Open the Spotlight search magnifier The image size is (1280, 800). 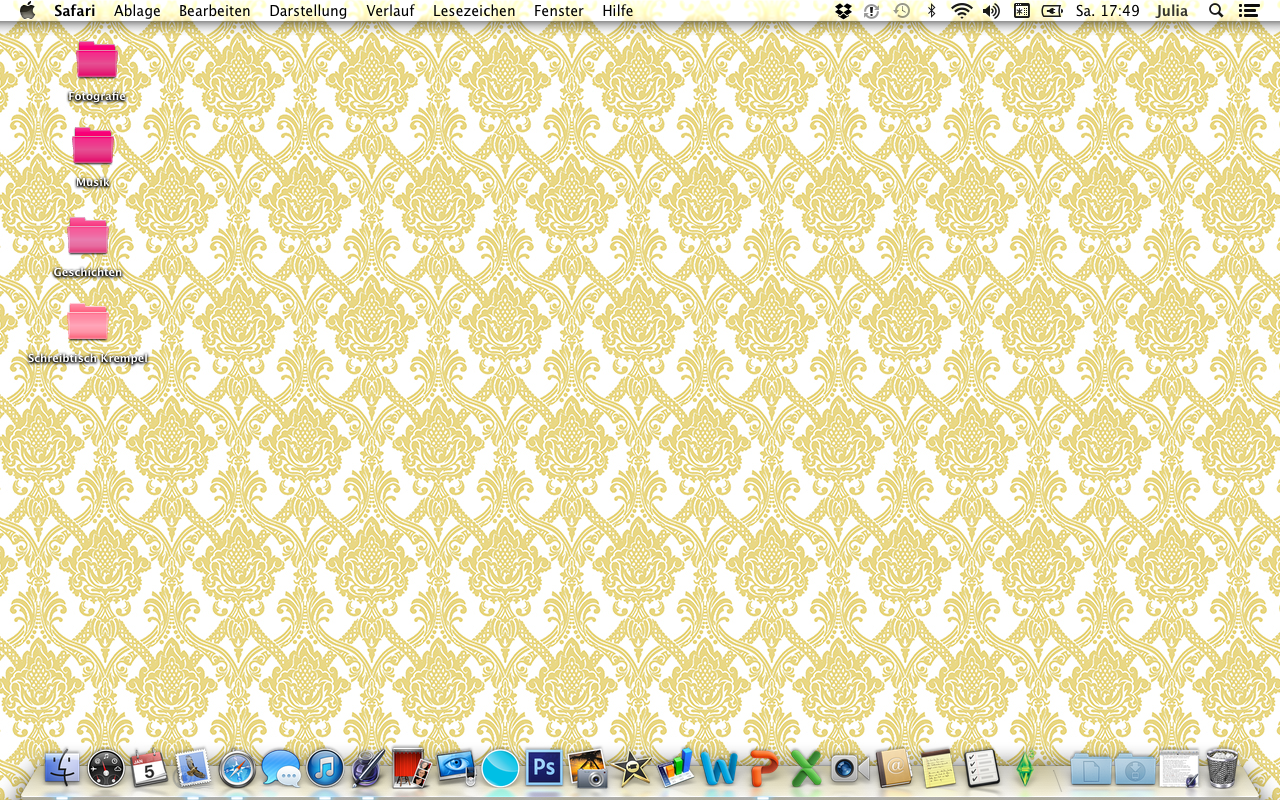pos(1216,11)
